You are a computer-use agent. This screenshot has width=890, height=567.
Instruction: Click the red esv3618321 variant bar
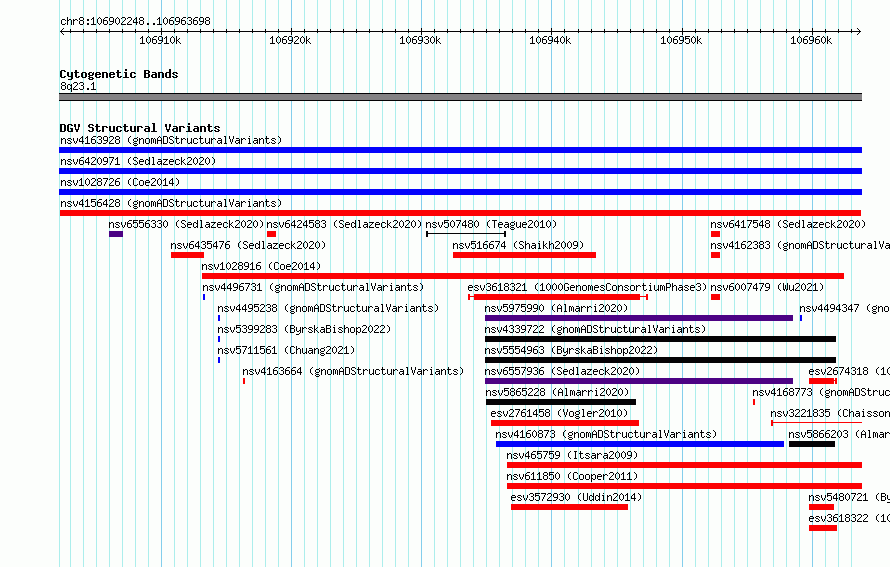click(x=558, y=297)
